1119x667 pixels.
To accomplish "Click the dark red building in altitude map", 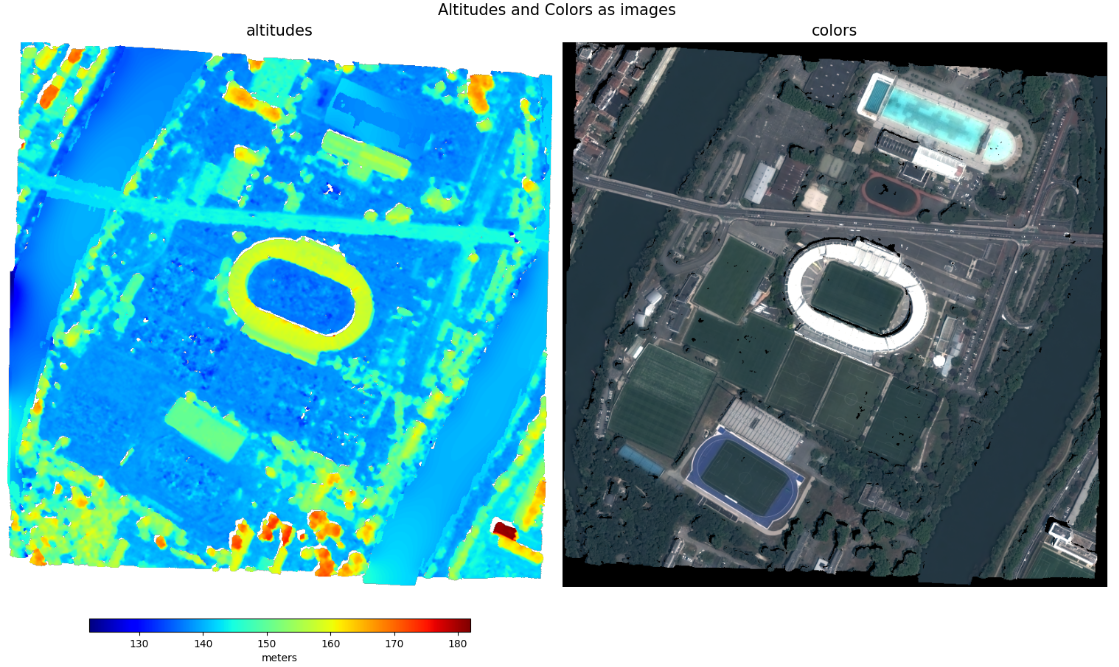I will (x=505, y=532).
